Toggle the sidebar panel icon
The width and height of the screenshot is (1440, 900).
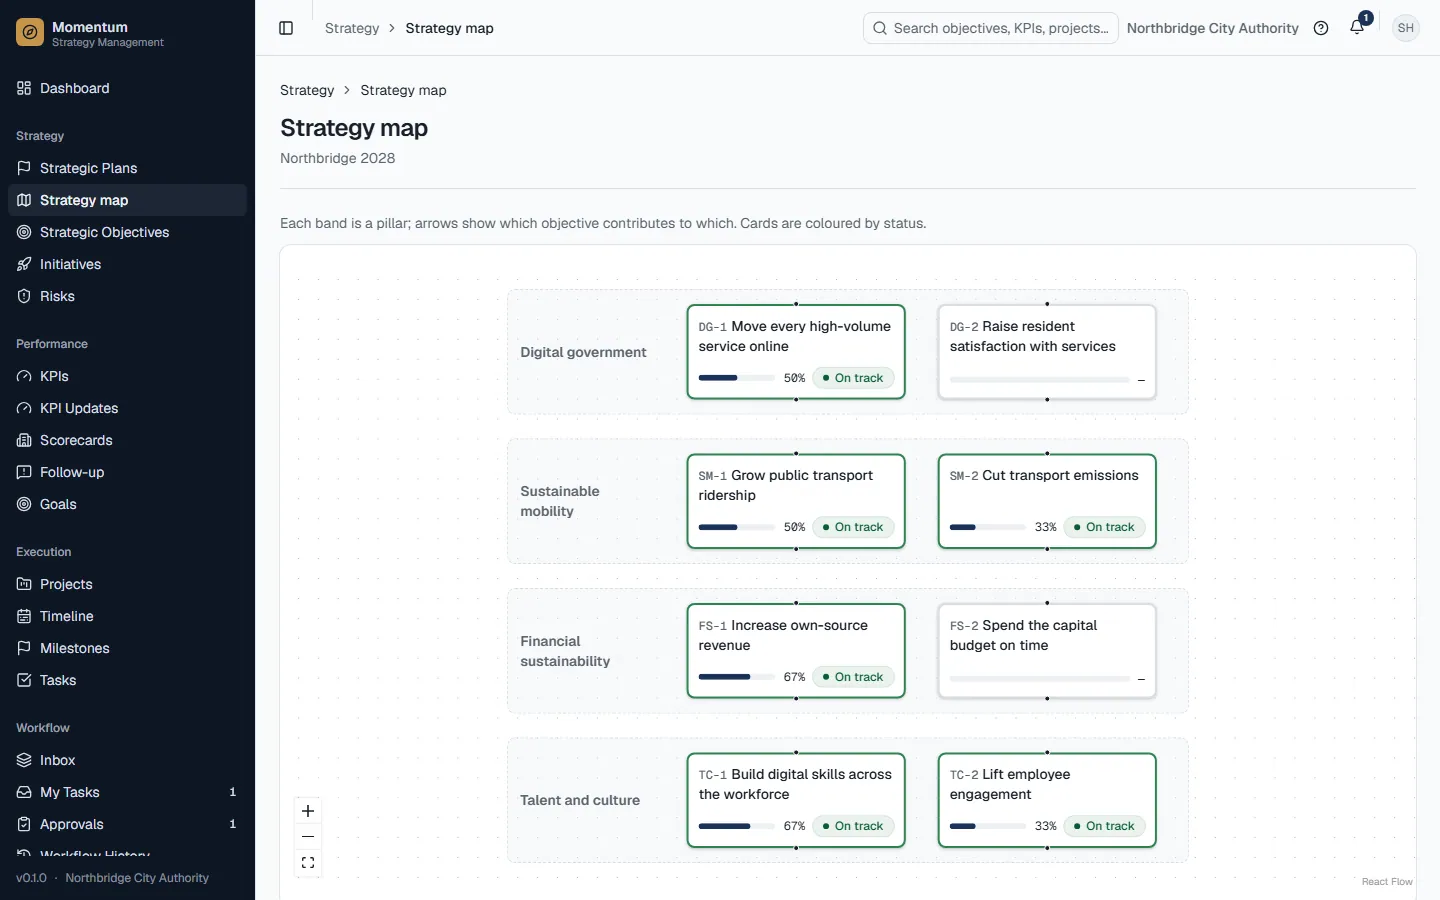coord(286,28)
